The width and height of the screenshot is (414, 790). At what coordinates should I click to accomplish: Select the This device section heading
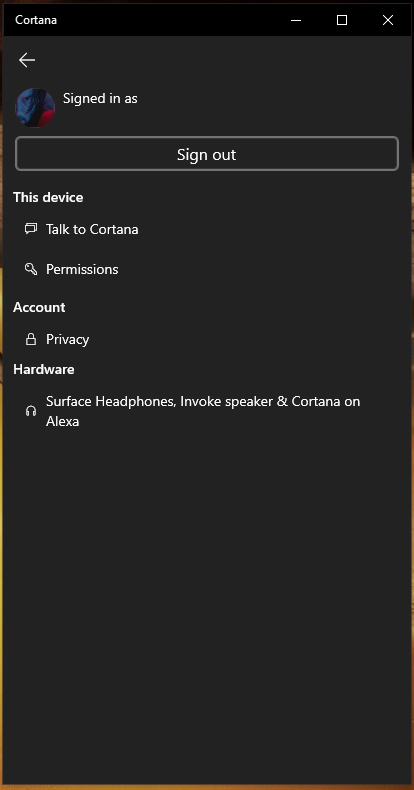coord(48,197)
